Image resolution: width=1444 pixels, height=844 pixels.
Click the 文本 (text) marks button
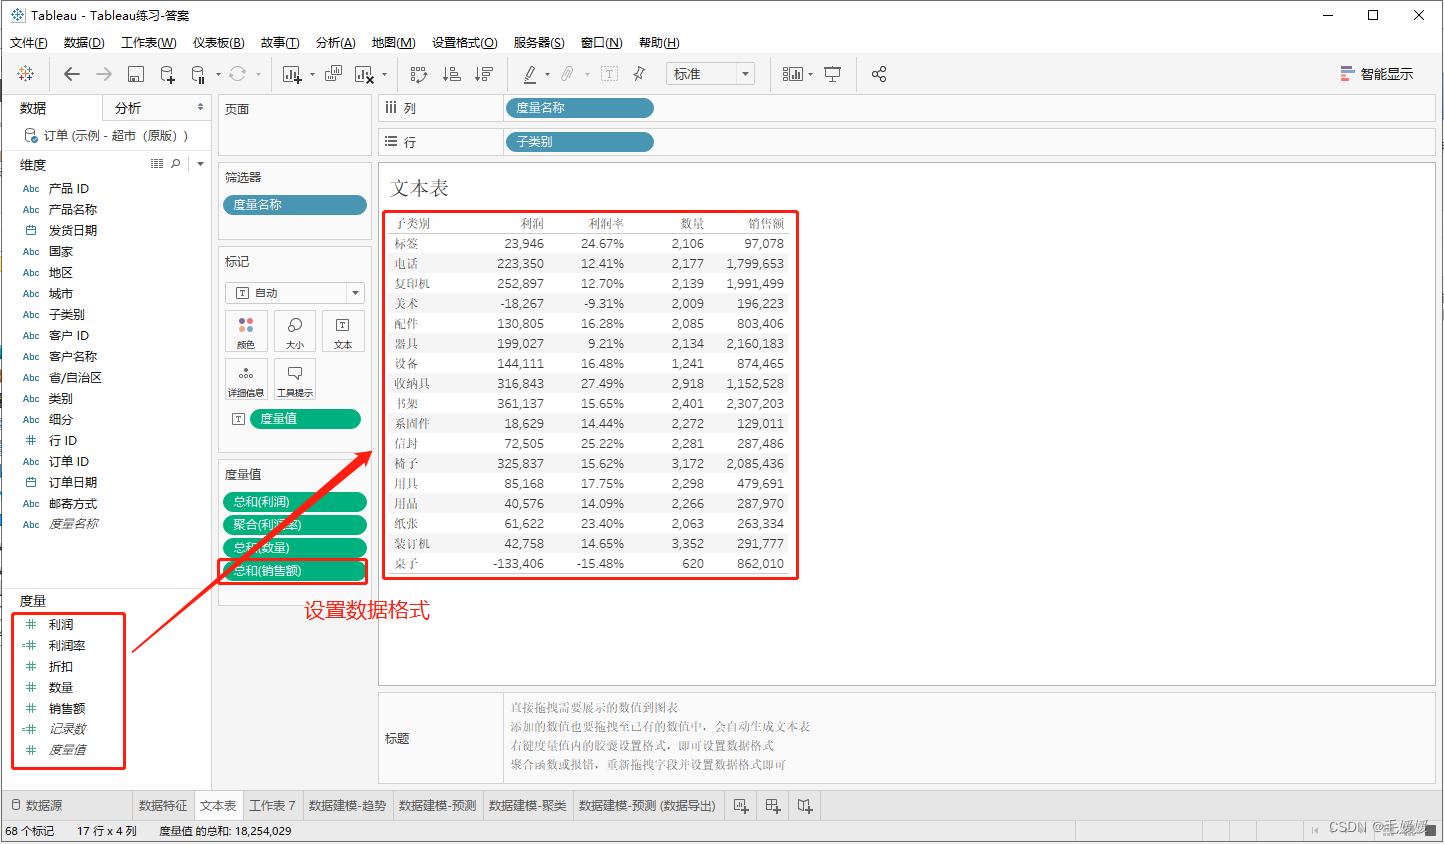(343, 331)
